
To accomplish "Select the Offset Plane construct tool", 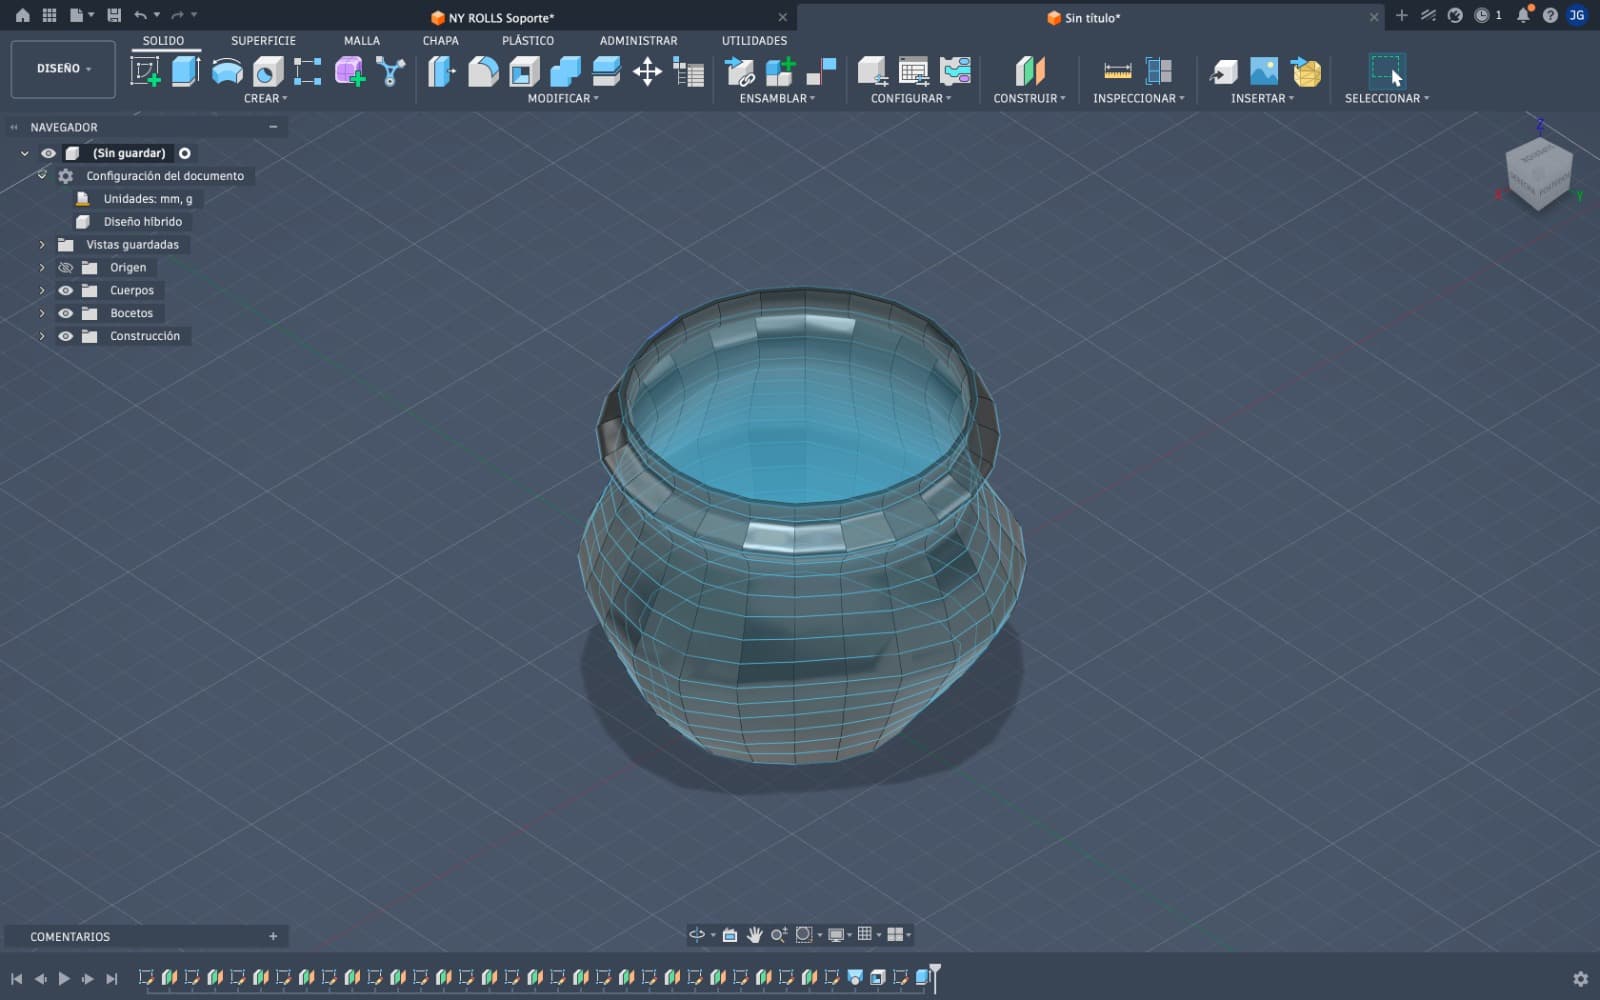I will 1030,71.
